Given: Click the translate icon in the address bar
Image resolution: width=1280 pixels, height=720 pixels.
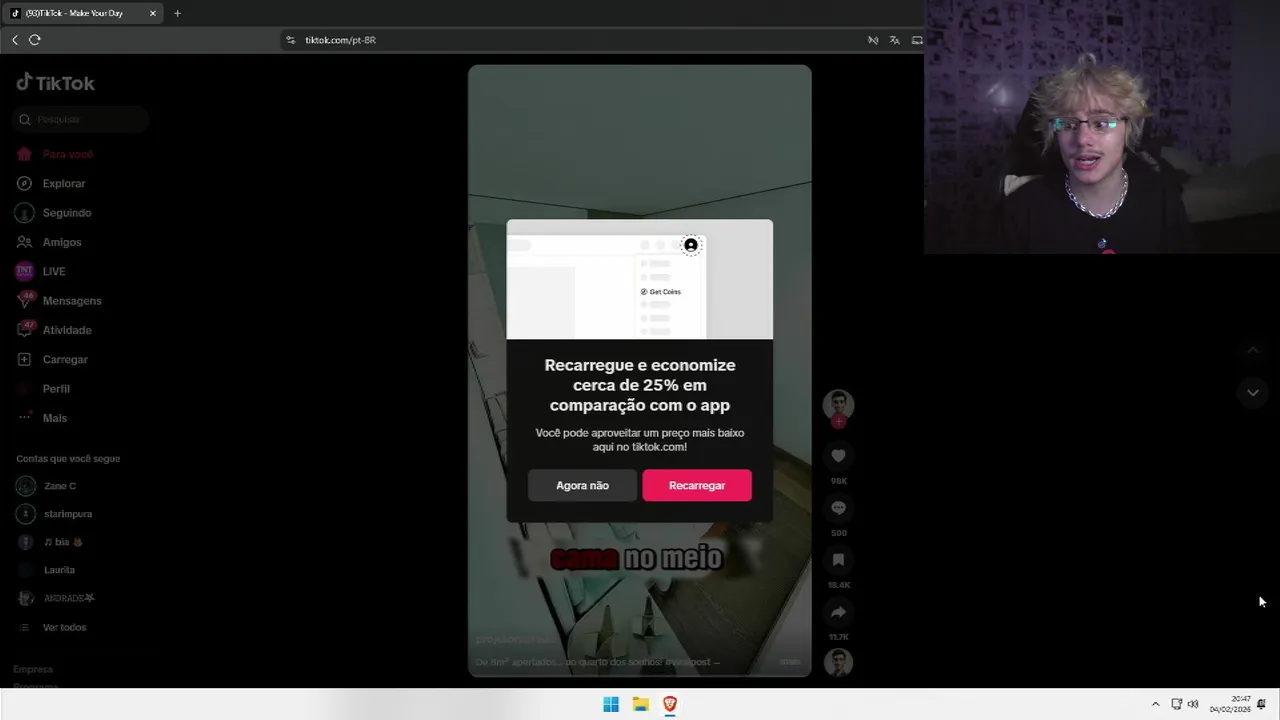Looking at the screenshot, I should pyautogui.click(x=895, y=40).
